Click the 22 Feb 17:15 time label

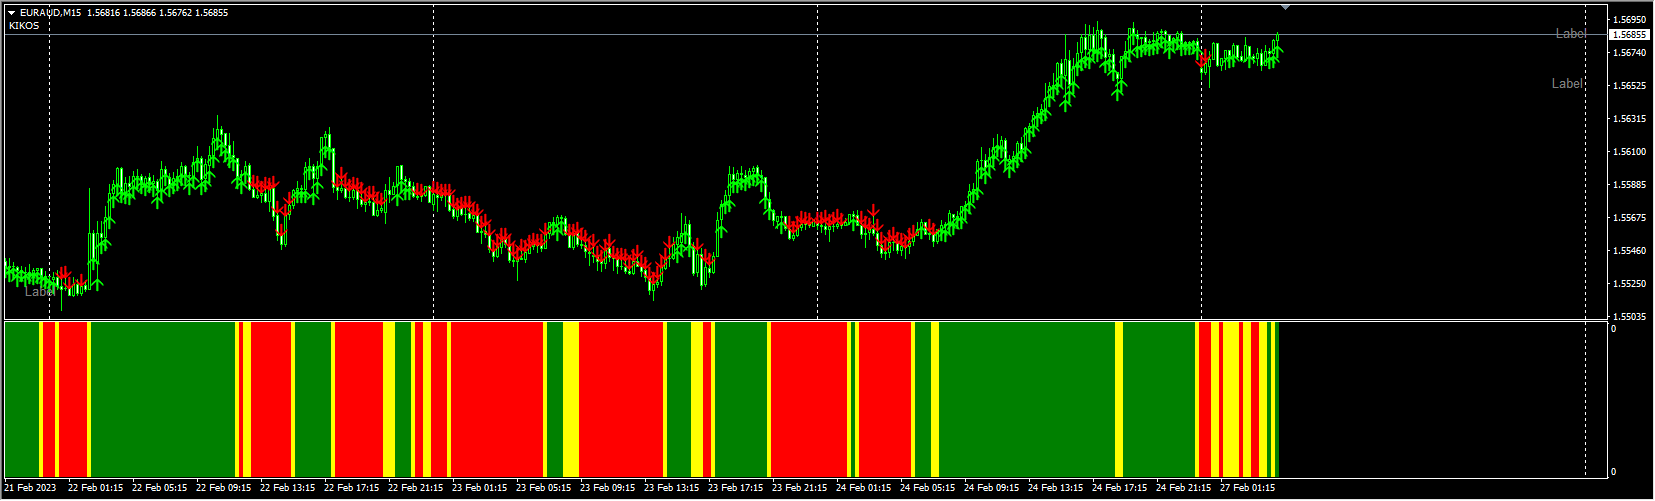(351, 489)
